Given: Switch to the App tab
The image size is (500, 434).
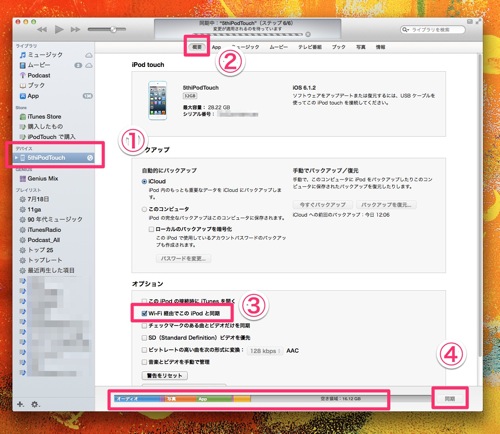Looking at the screenshot, I should tap(216, 47).
